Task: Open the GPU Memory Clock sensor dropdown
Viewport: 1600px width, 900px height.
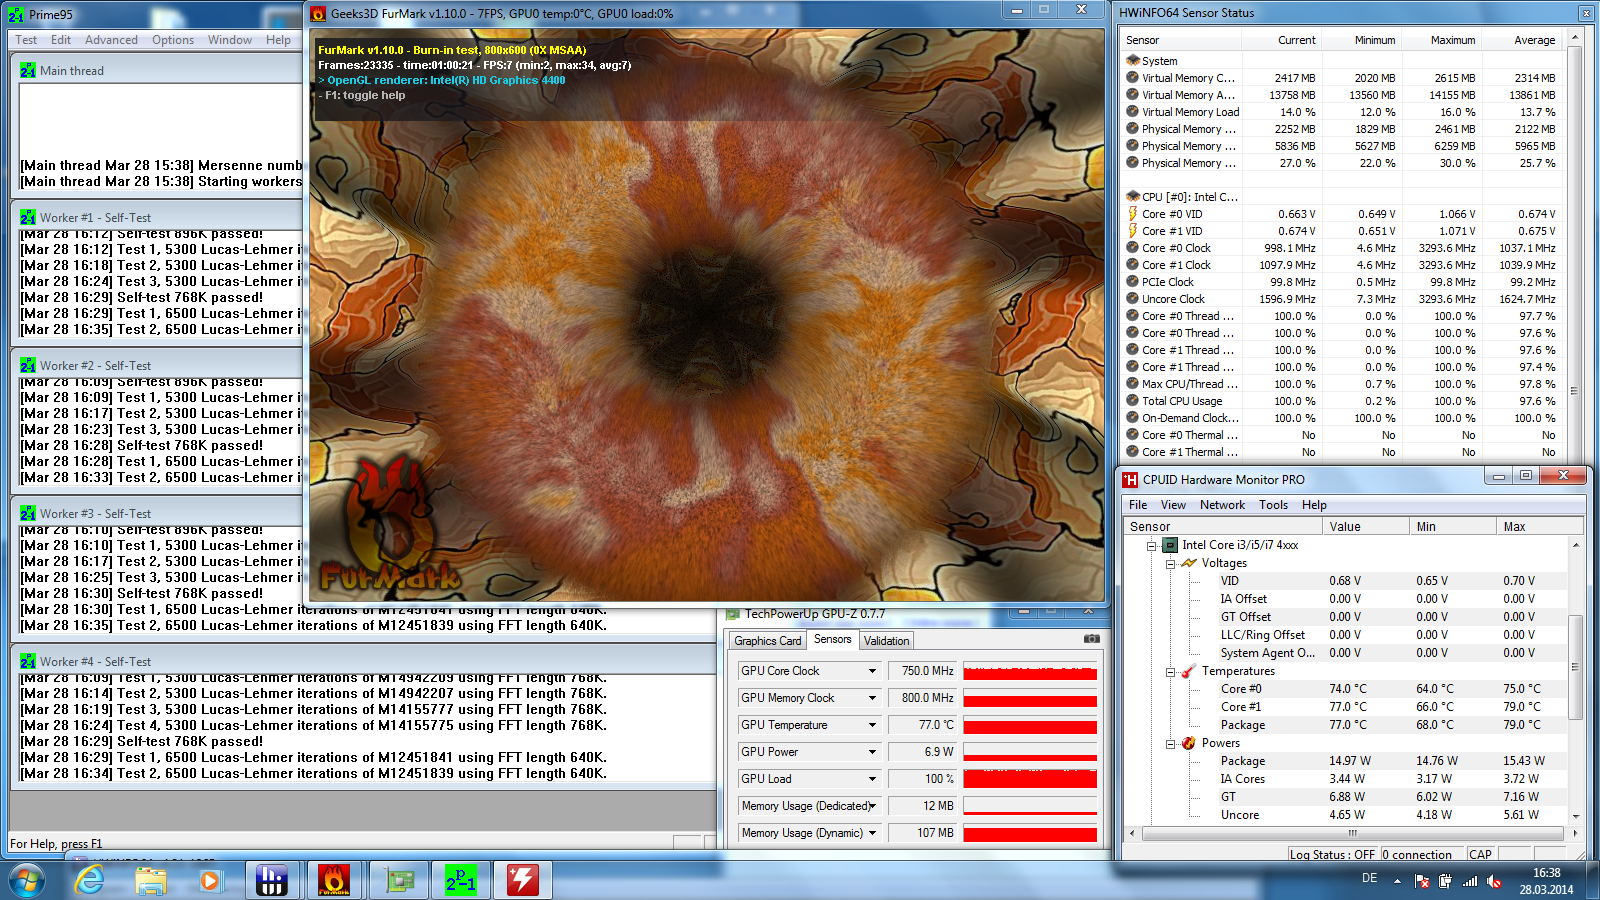Action: point(872,698)
